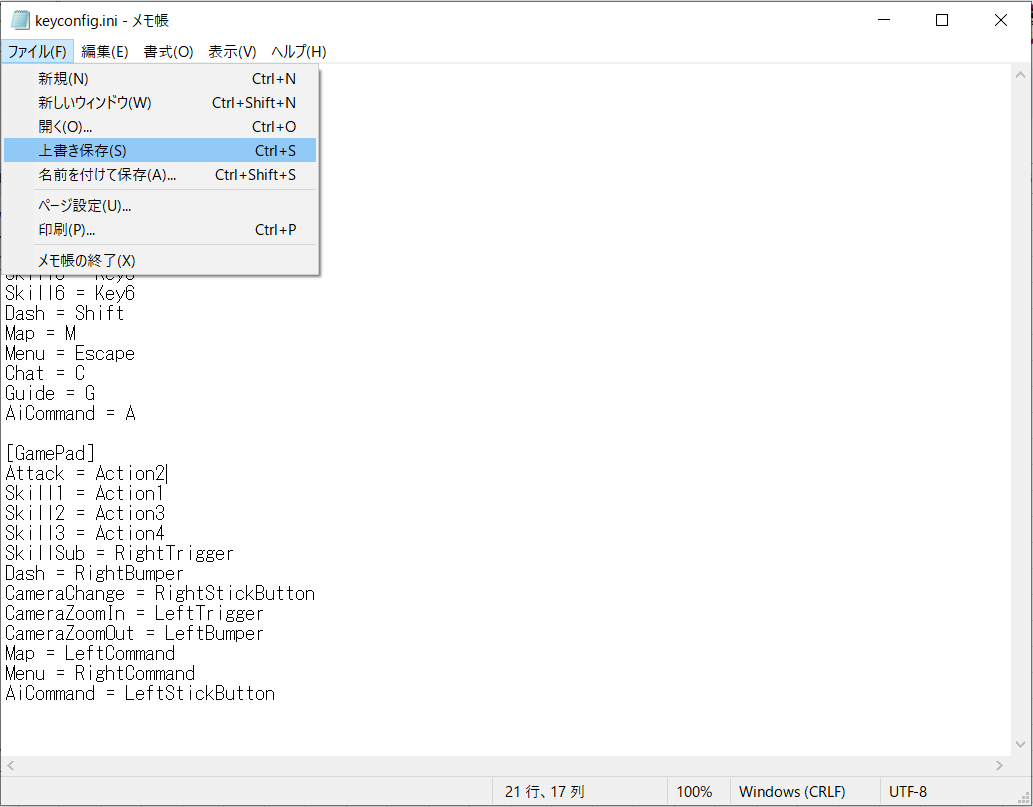Maximize the Notepad window
Screen dimensions: 1033x807
click(x=941, y=20)
